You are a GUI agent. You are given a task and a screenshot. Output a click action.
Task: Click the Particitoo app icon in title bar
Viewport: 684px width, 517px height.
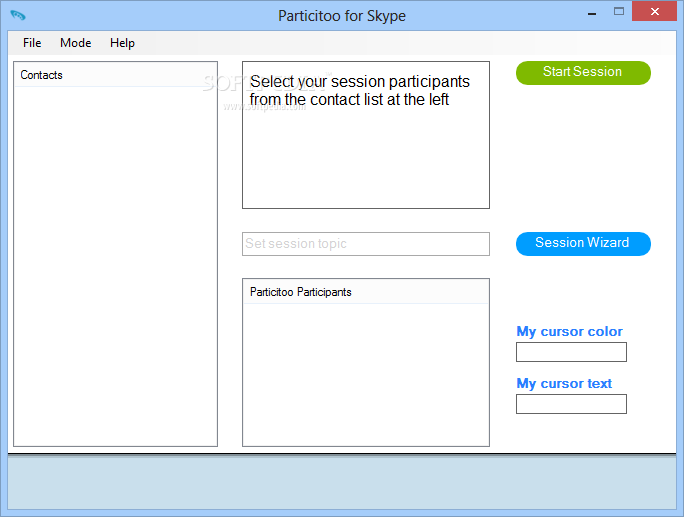point(18,15)
